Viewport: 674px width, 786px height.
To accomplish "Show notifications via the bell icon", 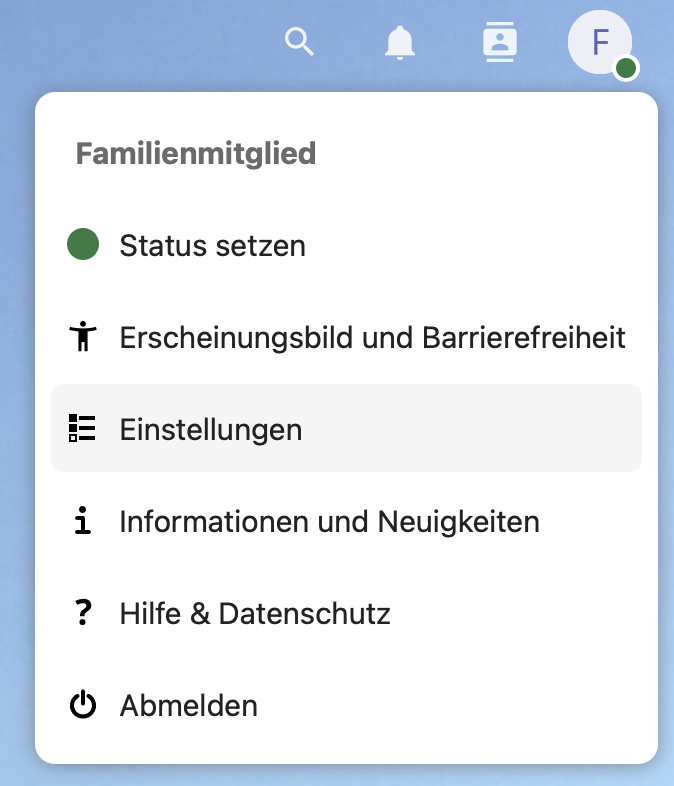I will pyautogui.click(x=399, y=42).
